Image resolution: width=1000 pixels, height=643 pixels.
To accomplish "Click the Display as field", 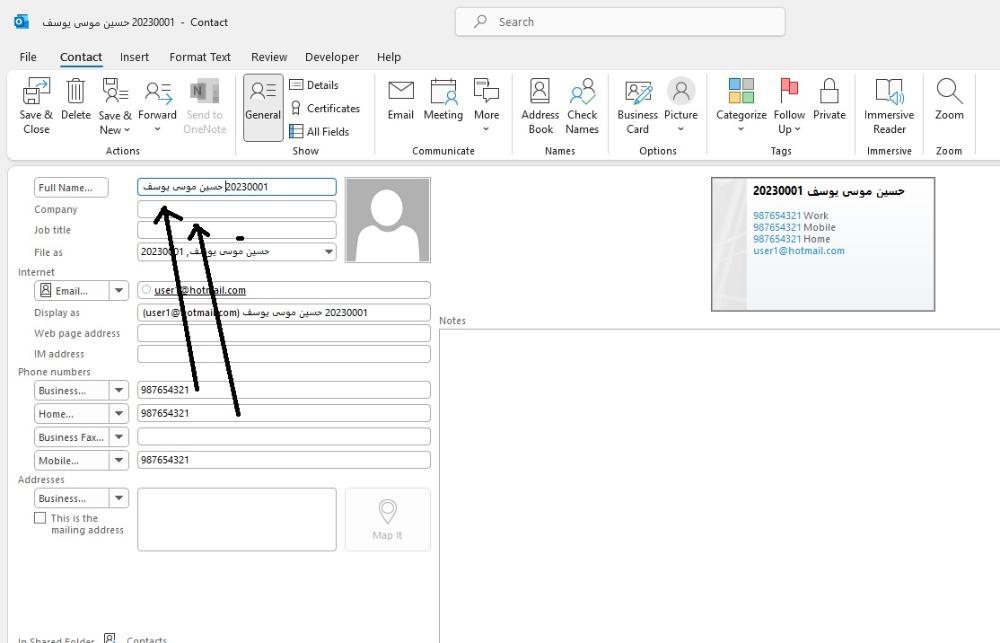I will point(284,313).
